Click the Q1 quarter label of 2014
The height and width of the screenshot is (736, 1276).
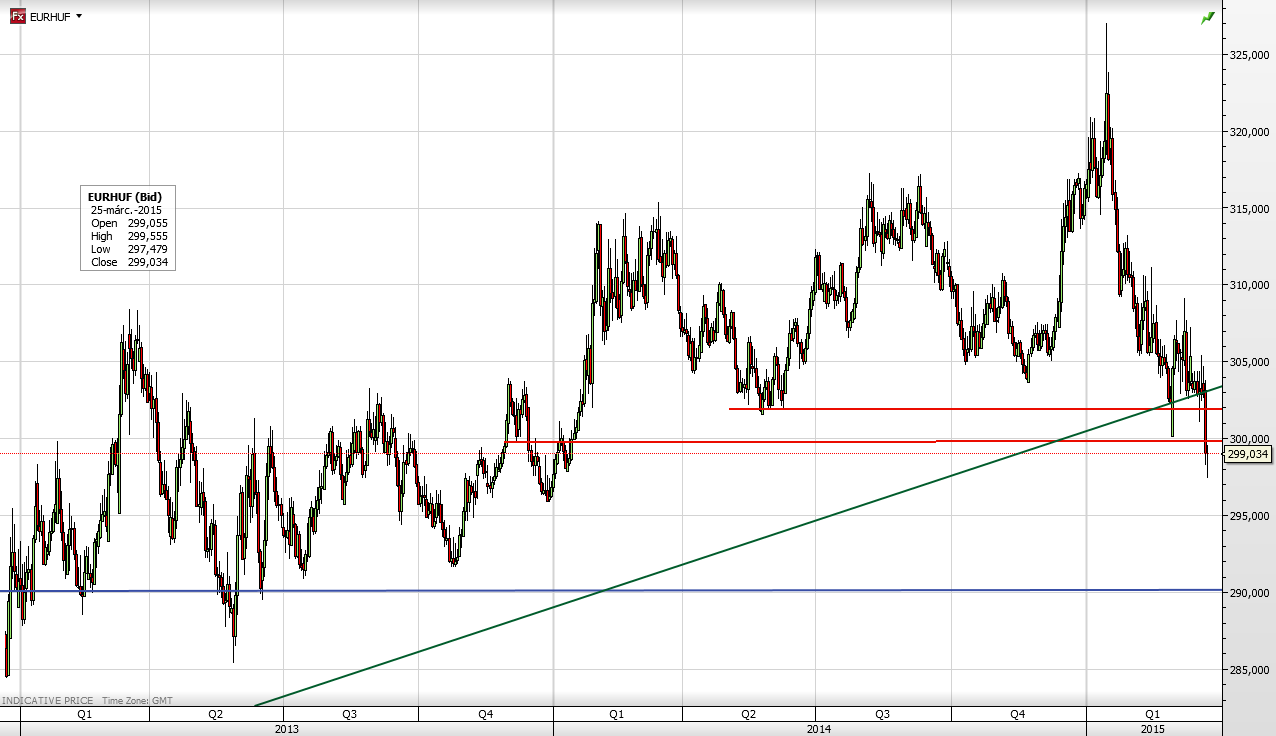coord(617,715)
